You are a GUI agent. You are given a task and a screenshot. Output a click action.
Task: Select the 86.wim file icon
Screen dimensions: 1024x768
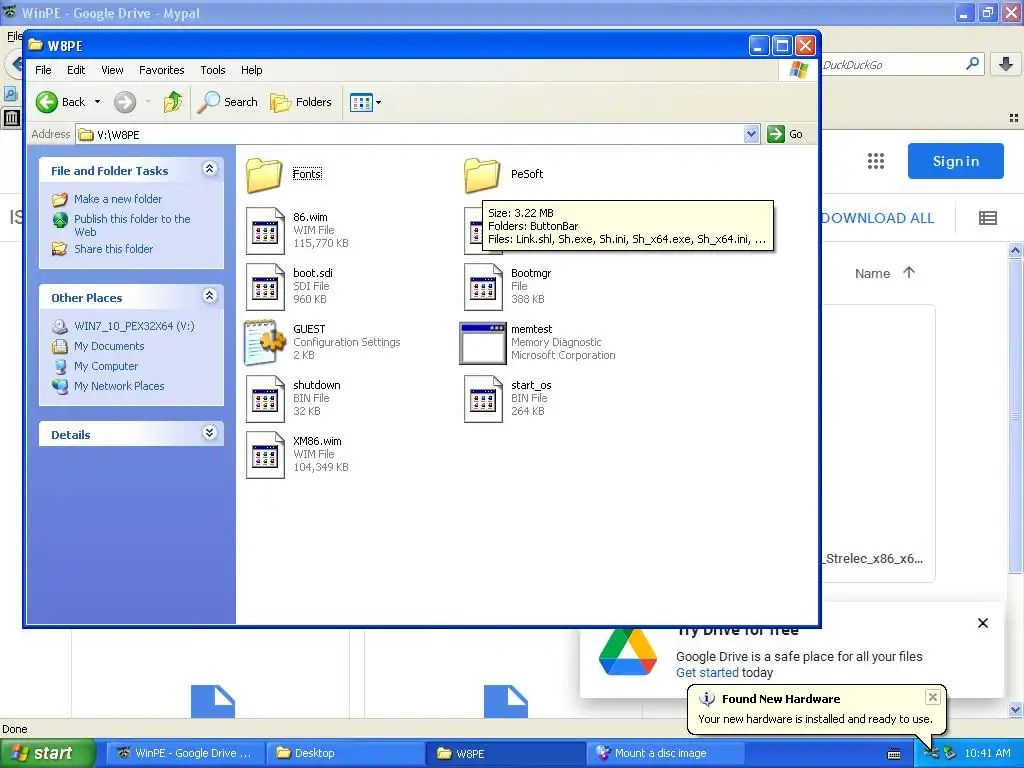click(265, 231)
